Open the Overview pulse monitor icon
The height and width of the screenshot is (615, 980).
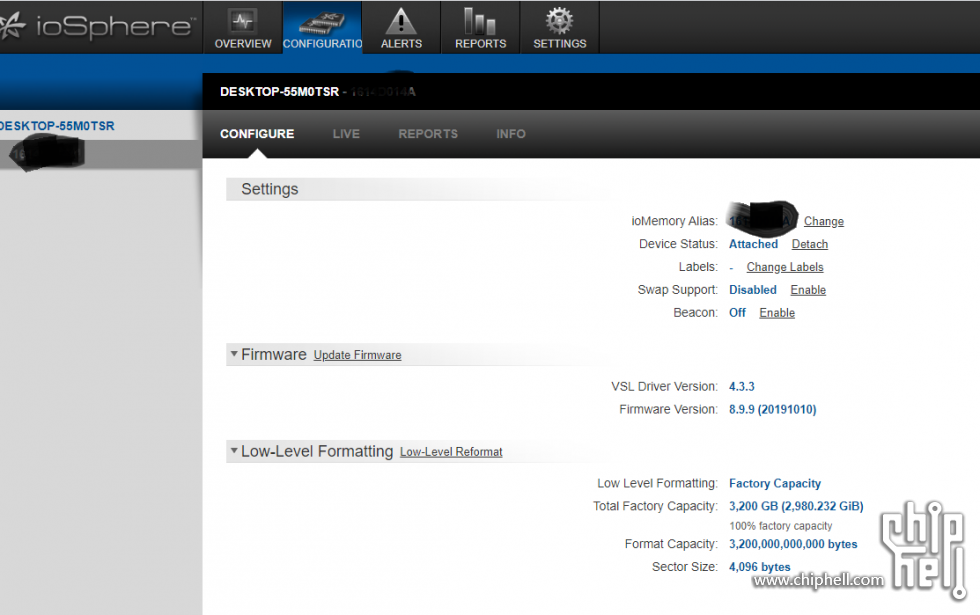coord(242,22)
